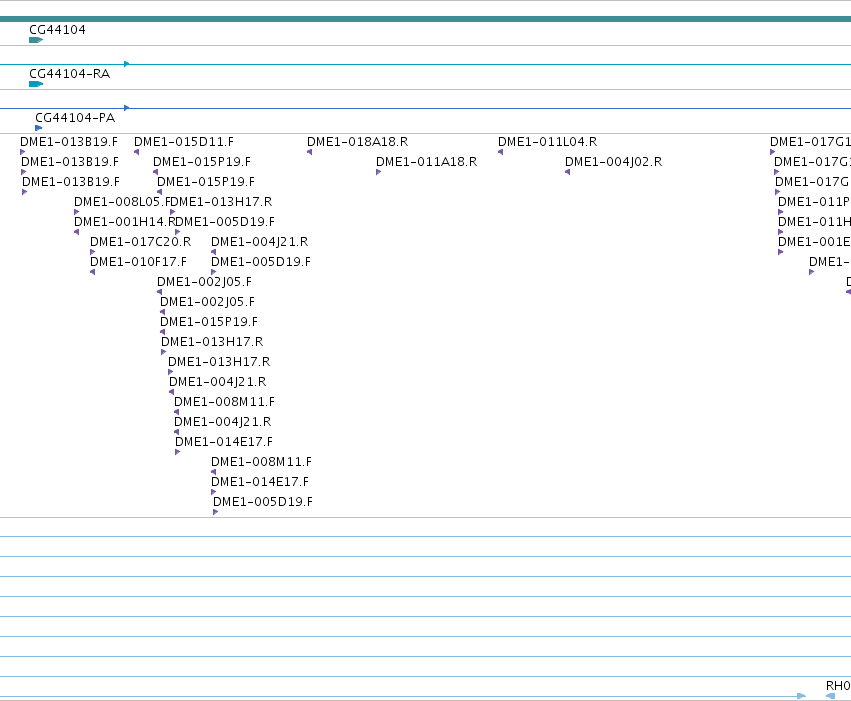Select the DME1-017C20.R feature label
This screenshot has width=851, height=701.
pyautogui.click(x=140, y=242)
